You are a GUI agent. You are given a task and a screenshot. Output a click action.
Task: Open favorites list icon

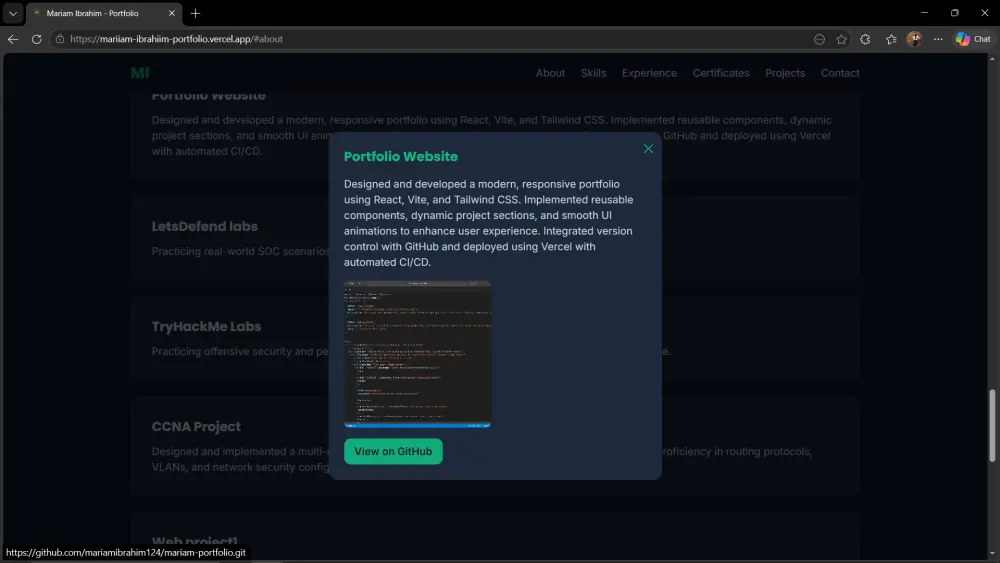891,39
